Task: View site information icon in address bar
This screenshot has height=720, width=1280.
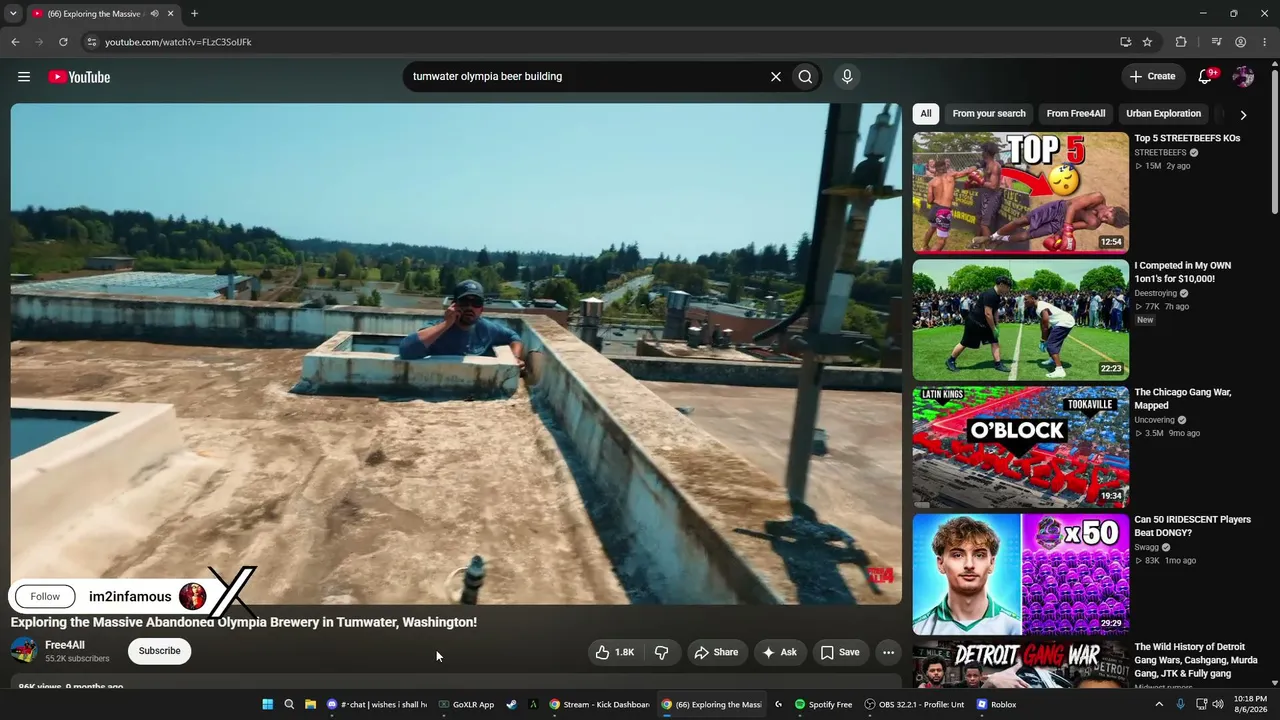Action: [x=91, y=42]
